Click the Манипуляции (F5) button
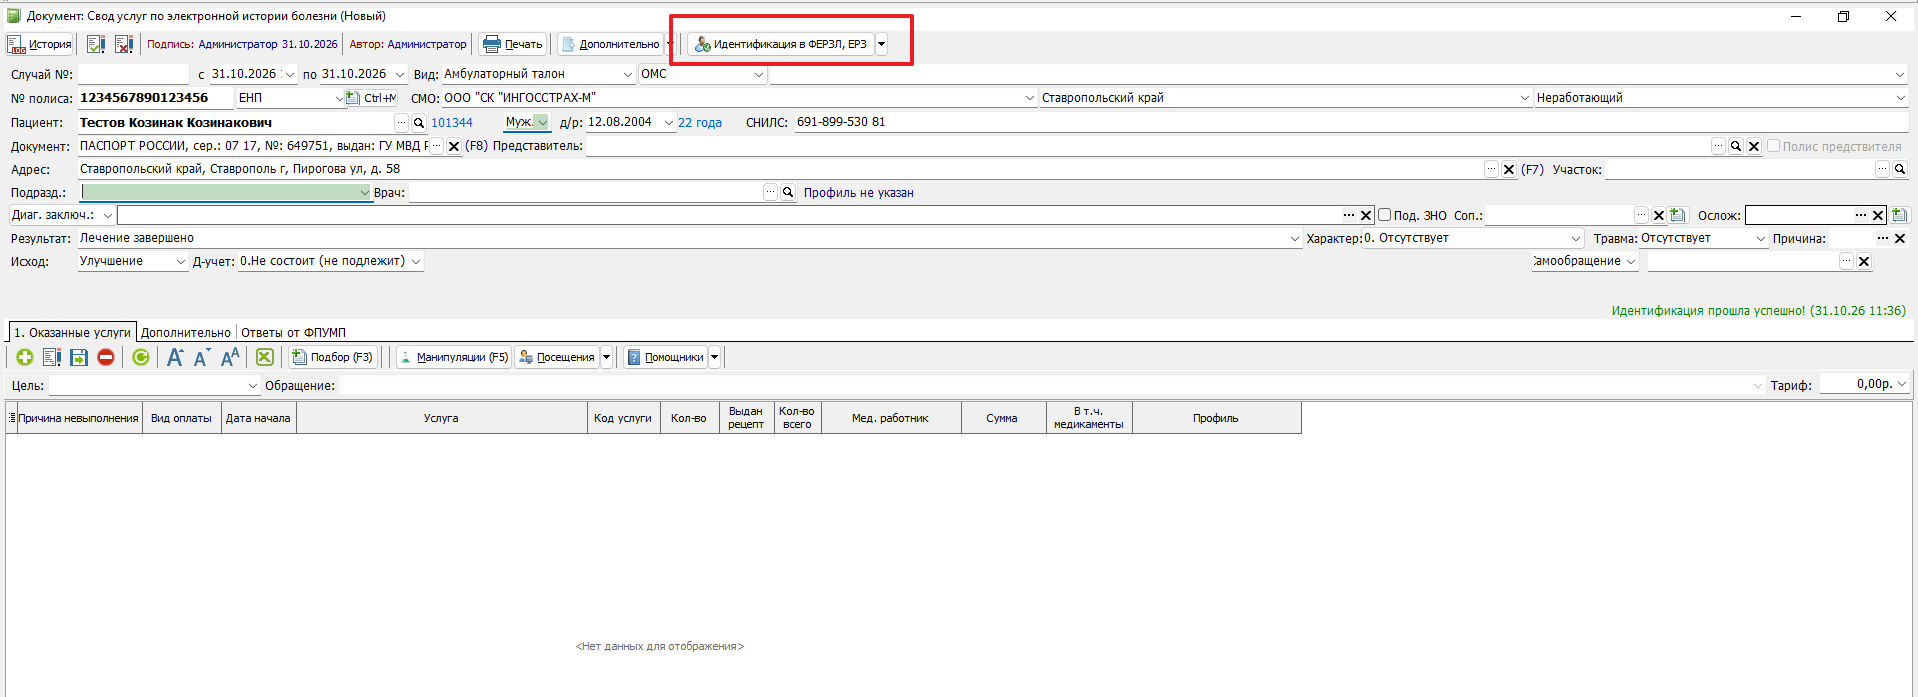This screenshot has height=697, width=1918. [454, 357]
